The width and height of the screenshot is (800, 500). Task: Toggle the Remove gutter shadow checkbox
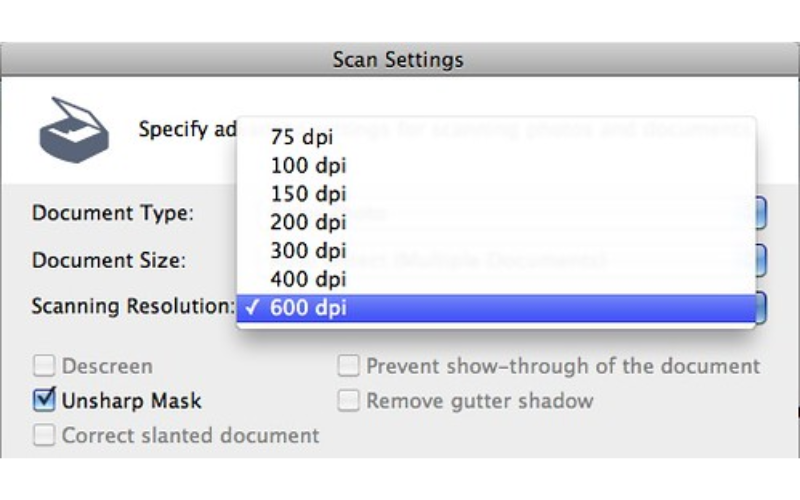[x=348, y=401]
